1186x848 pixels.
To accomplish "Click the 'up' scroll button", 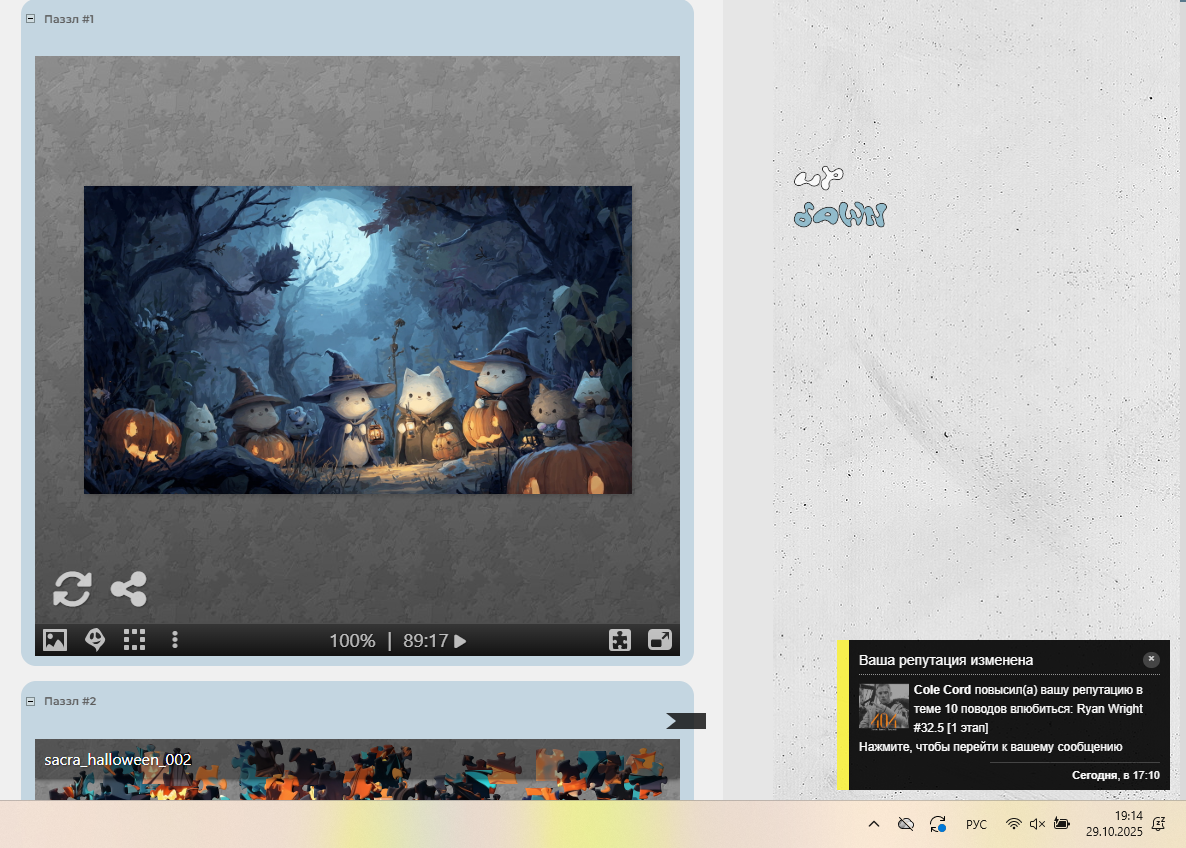I will [x=819, y=178].
